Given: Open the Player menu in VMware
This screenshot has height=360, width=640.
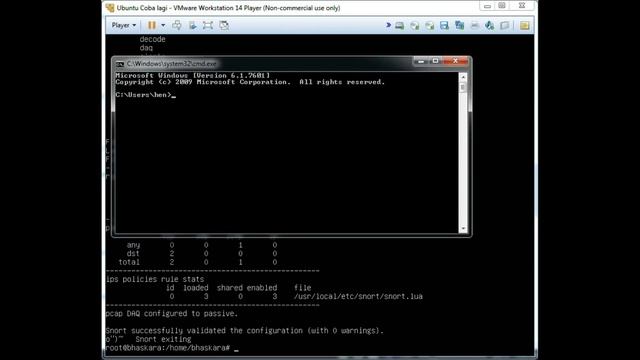Looking at the screenshot, I should click(124, 25).
